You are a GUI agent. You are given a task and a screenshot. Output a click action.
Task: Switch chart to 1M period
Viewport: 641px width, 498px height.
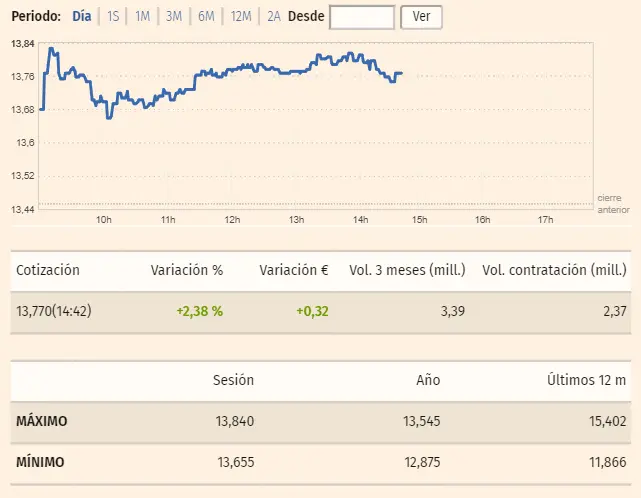pyautogui.click(x=142, y=17)
